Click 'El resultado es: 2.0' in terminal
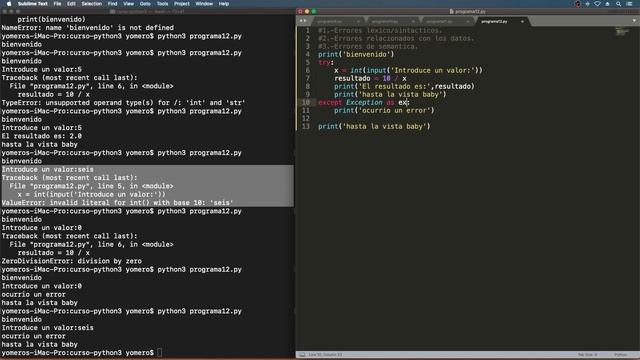Screen dimensions: 640x360 click(42, 136)
